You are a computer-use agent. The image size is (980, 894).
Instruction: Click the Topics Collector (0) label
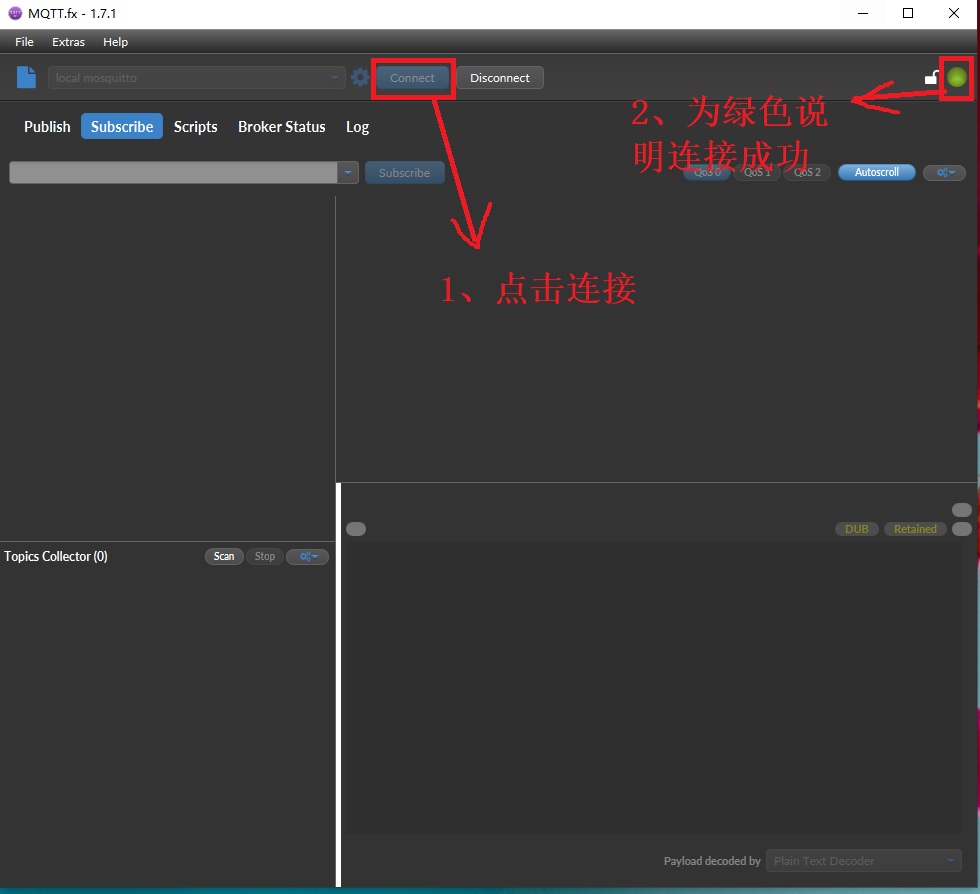(56, 556)
